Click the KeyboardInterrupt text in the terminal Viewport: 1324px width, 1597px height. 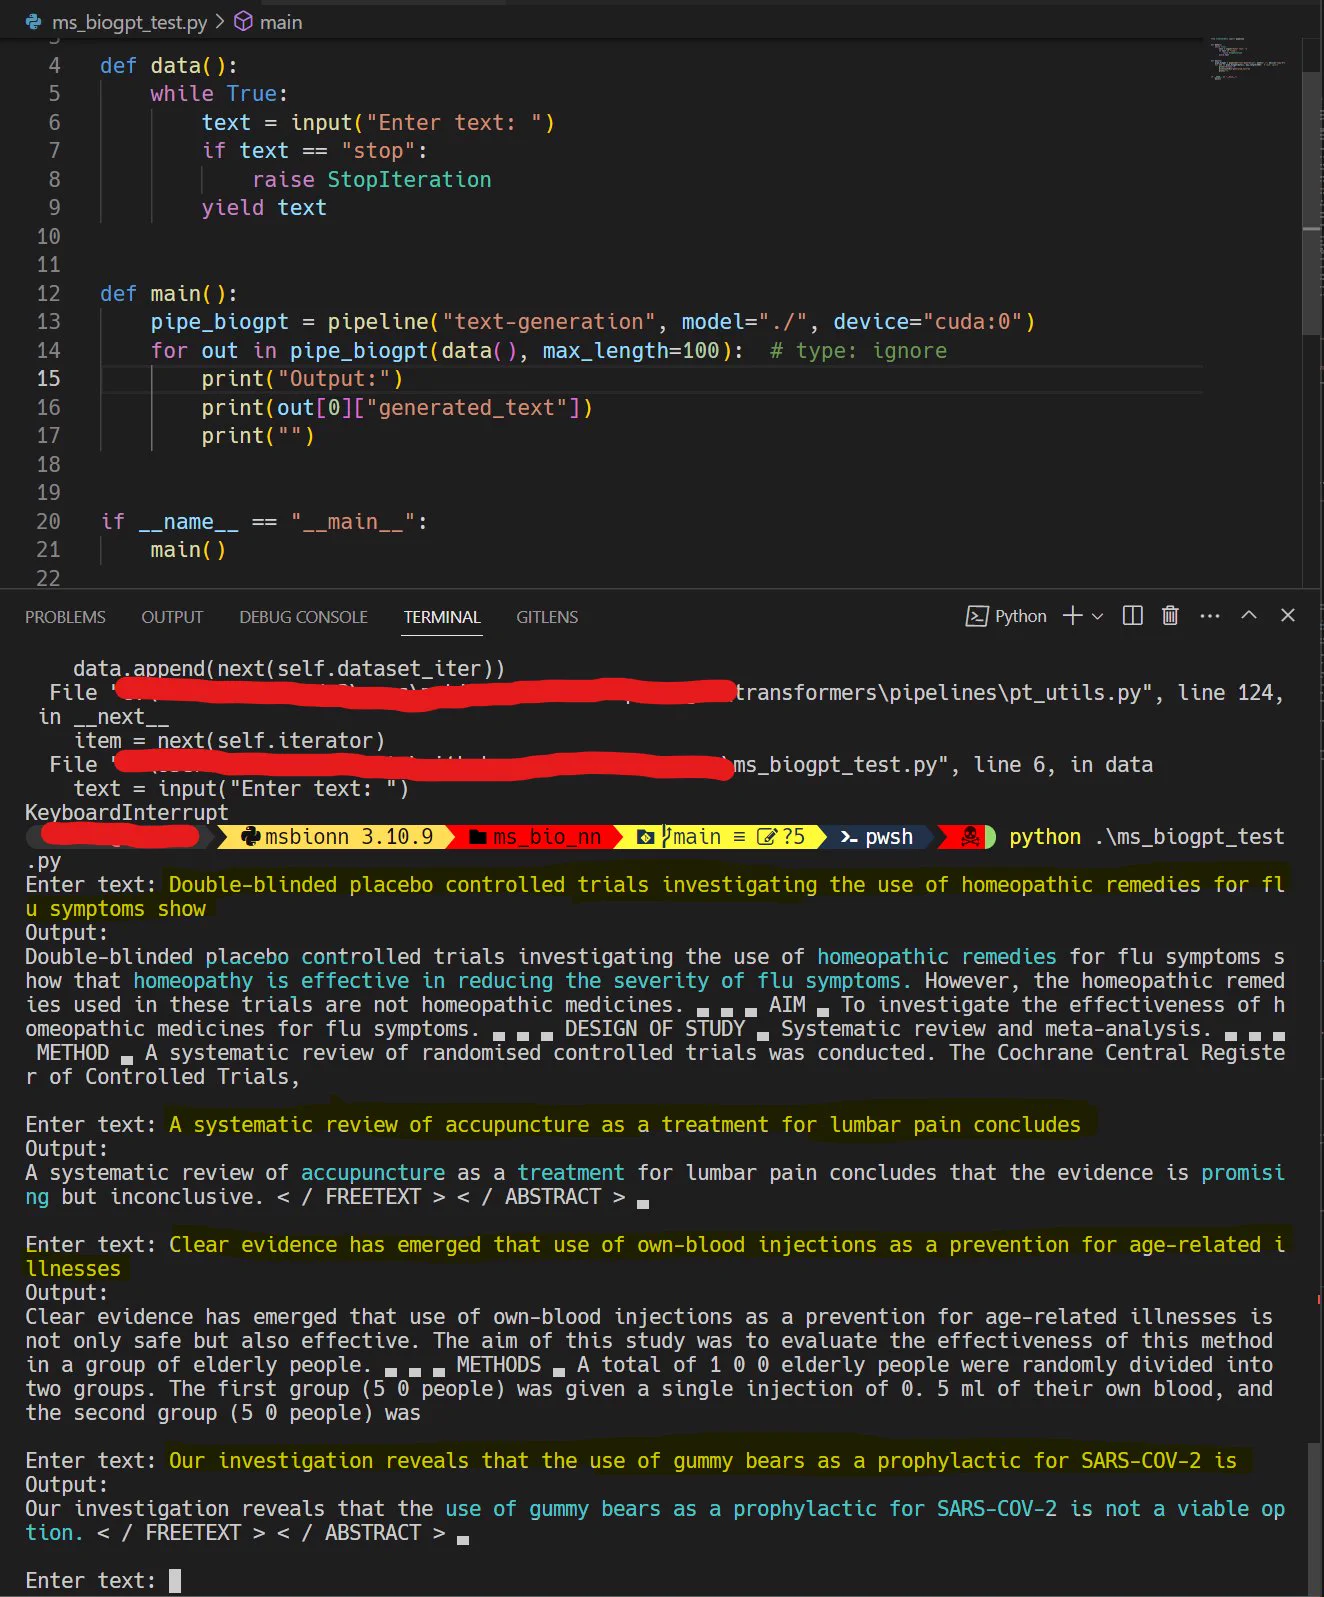pyautogui.click(x=127, y=813)
